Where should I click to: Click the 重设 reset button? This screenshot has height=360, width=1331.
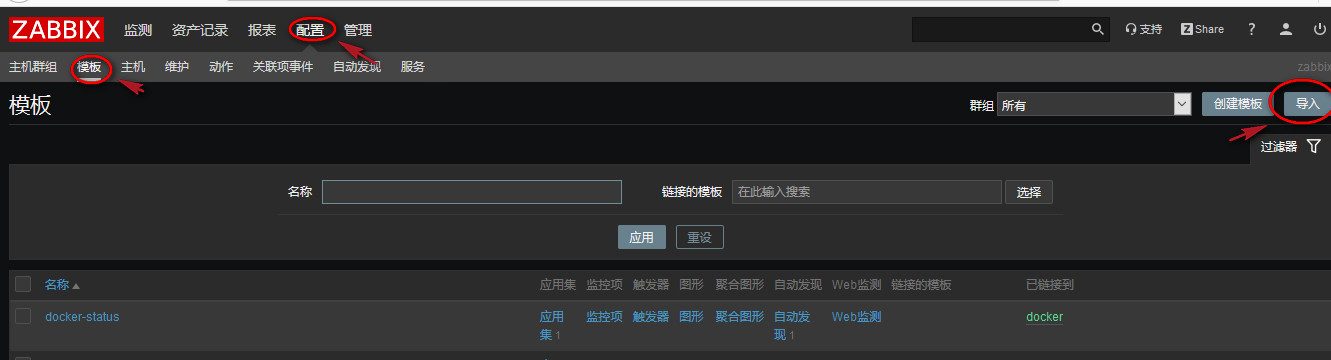(x=700, y=237)
